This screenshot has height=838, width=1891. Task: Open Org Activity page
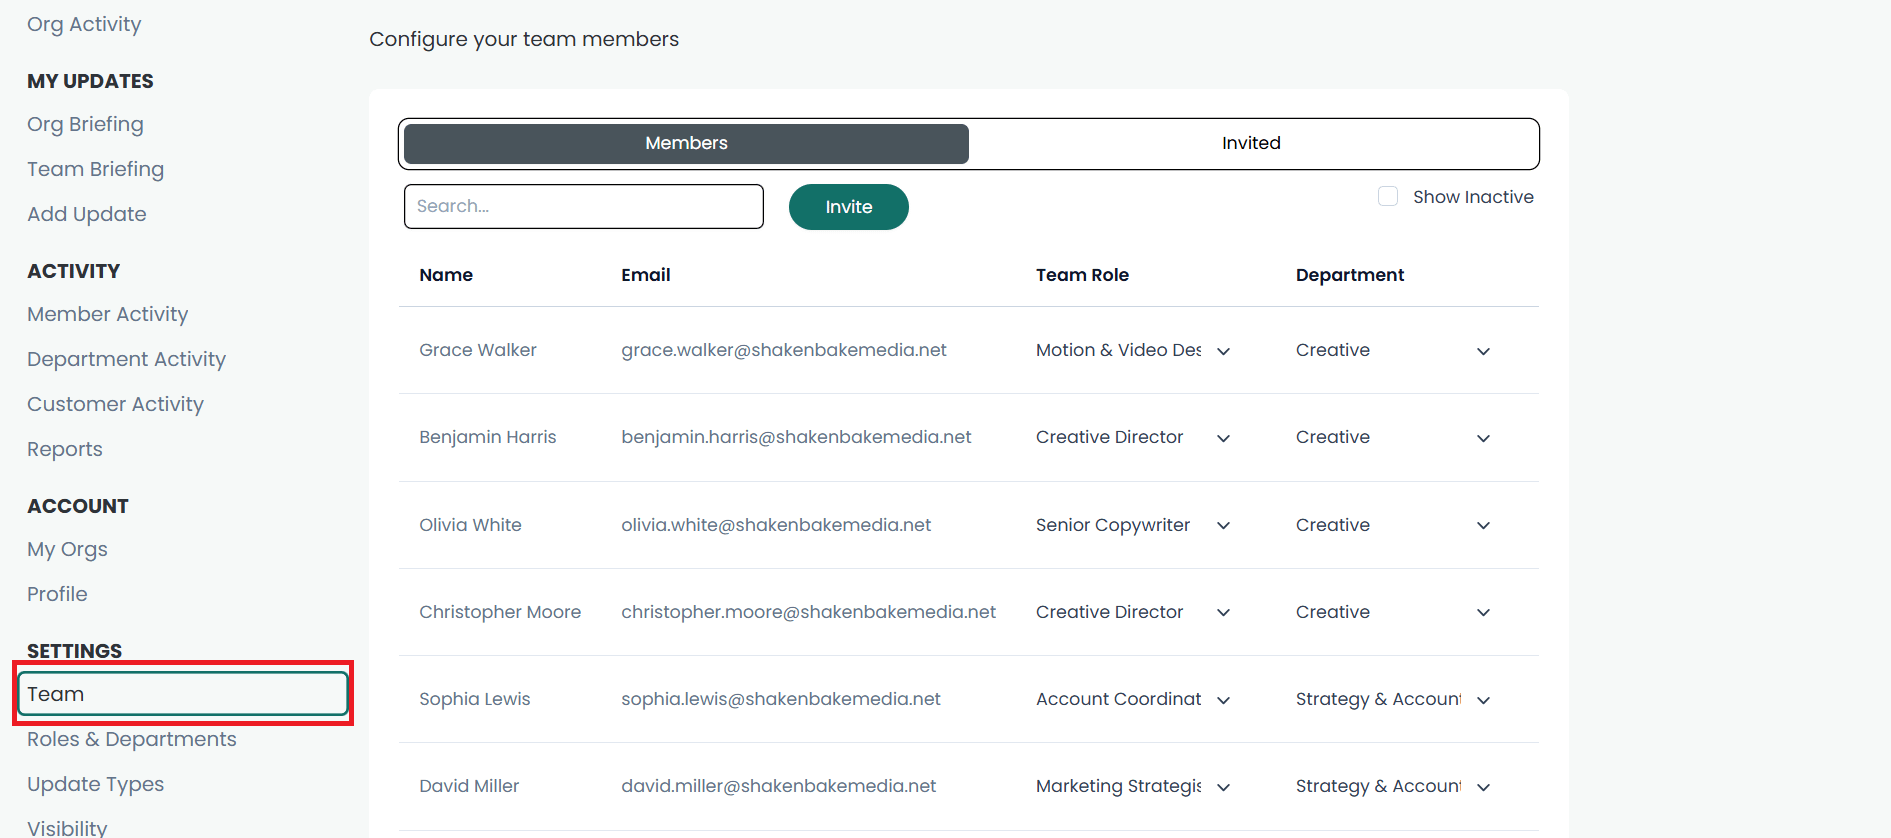[x=84, y=24]
